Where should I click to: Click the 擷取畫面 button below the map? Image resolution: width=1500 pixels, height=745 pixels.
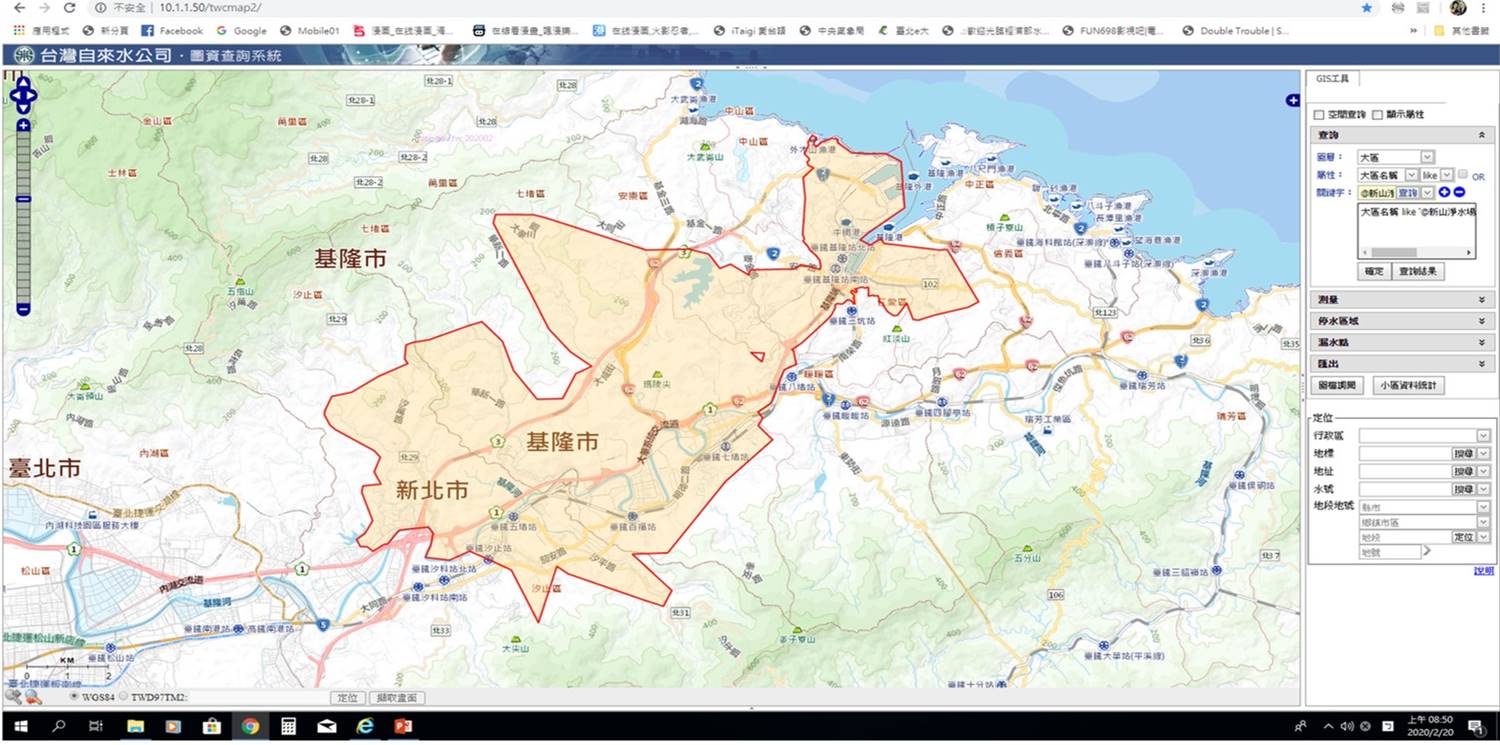pyautogui.click(x=397, y=698)
